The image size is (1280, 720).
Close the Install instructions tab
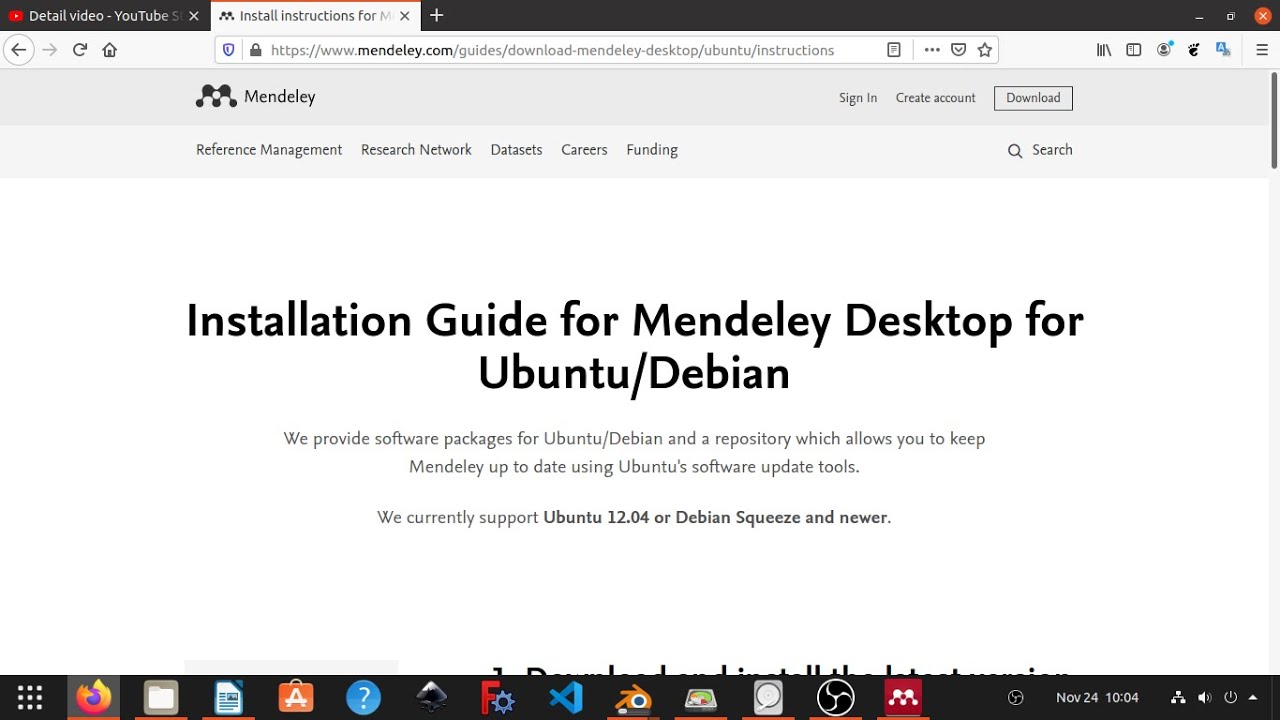point(404,16)
